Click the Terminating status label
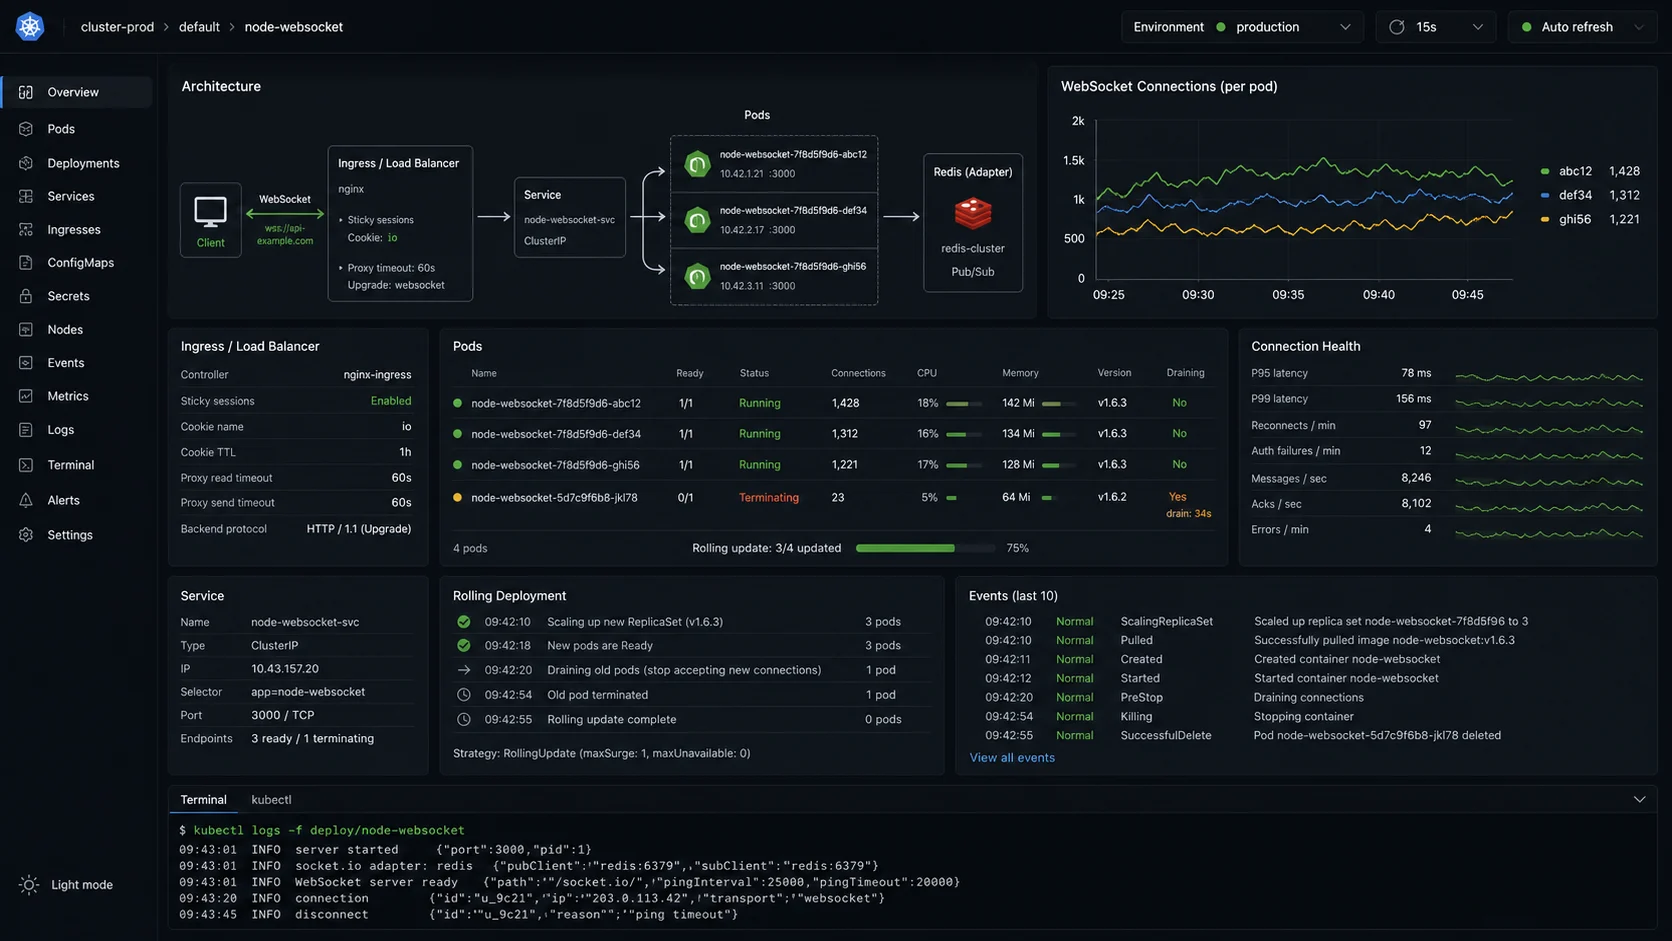The width and height of the screenshot is (1672, 941). pyautogui.click(x=769, y=498)
